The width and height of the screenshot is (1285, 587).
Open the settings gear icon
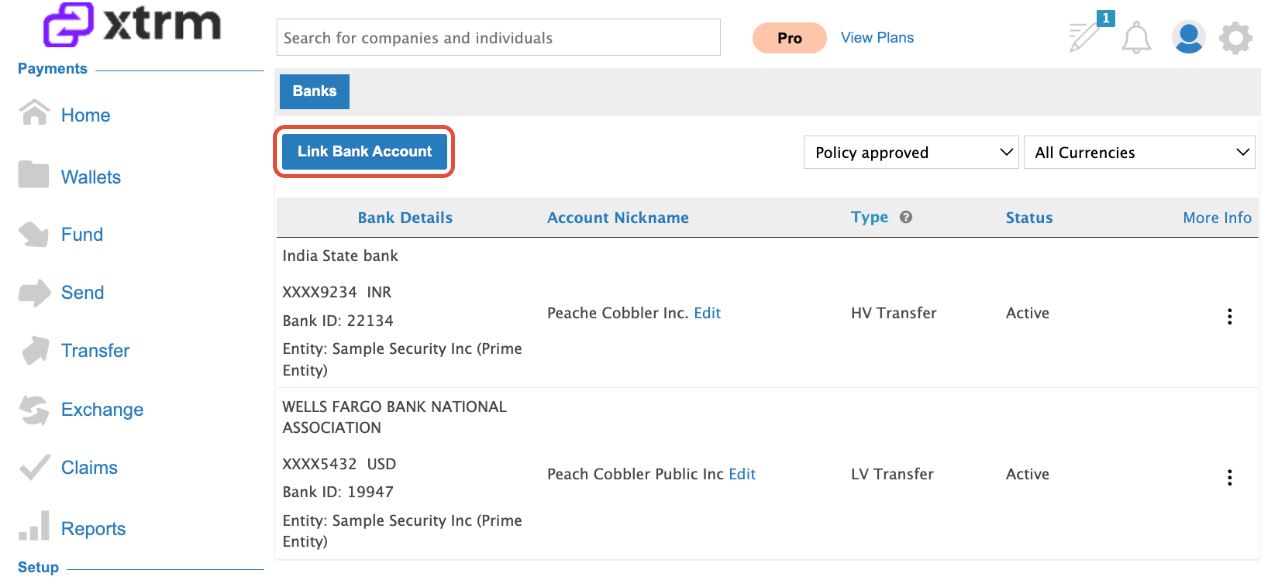(x=1236, y=39)
